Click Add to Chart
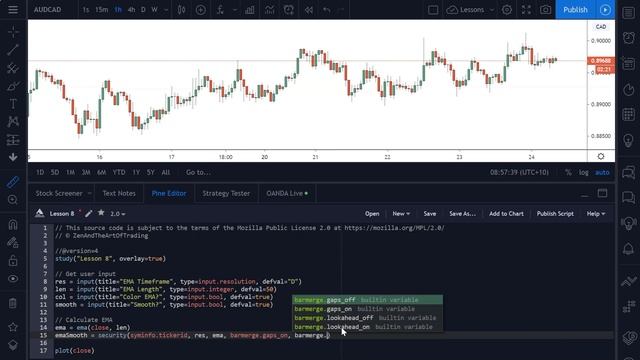The height and width of the screenshot is (360, 640). point(506,213)
